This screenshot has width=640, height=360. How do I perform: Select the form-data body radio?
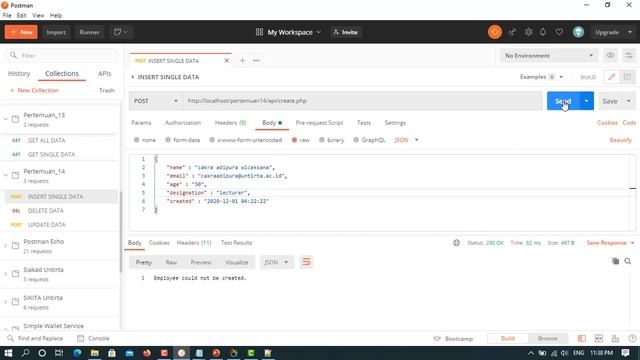(x=168, y=140)
